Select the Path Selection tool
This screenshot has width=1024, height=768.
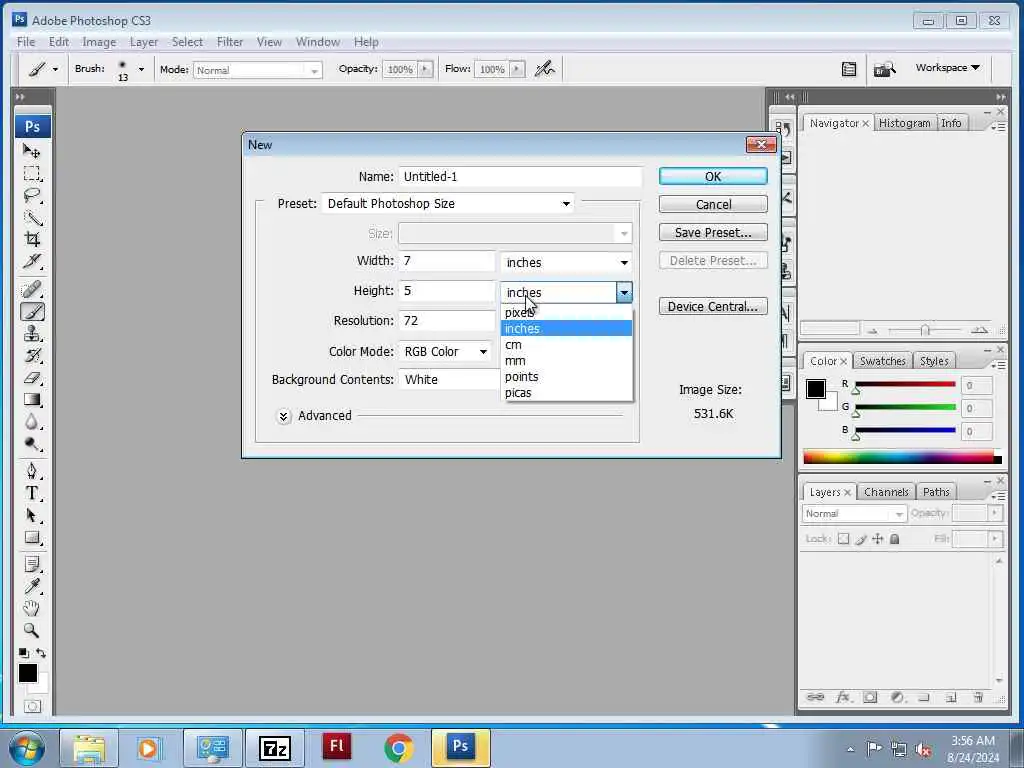[31, 515]
